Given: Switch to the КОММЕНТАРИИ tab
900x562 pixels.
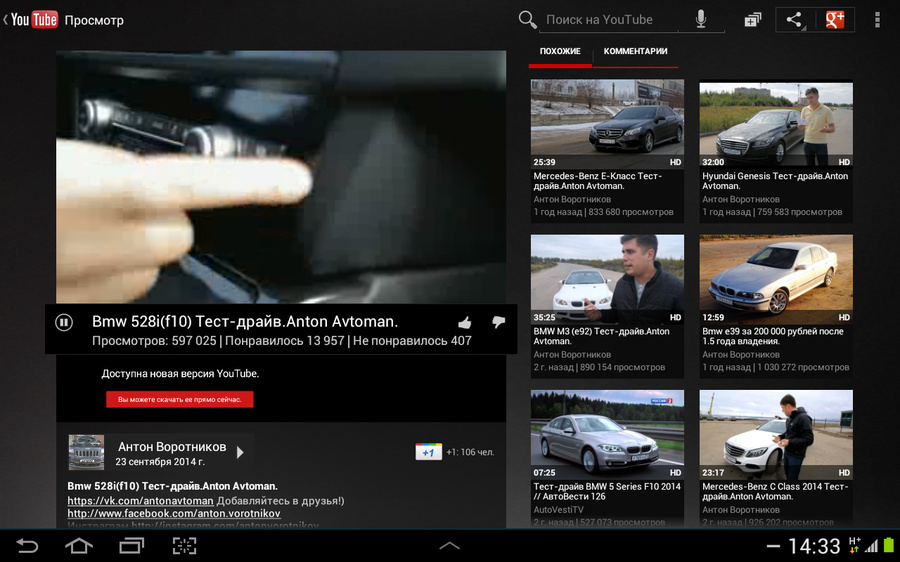Looking at the screenshot, I should pyautogui.click(x=635, y=52).
